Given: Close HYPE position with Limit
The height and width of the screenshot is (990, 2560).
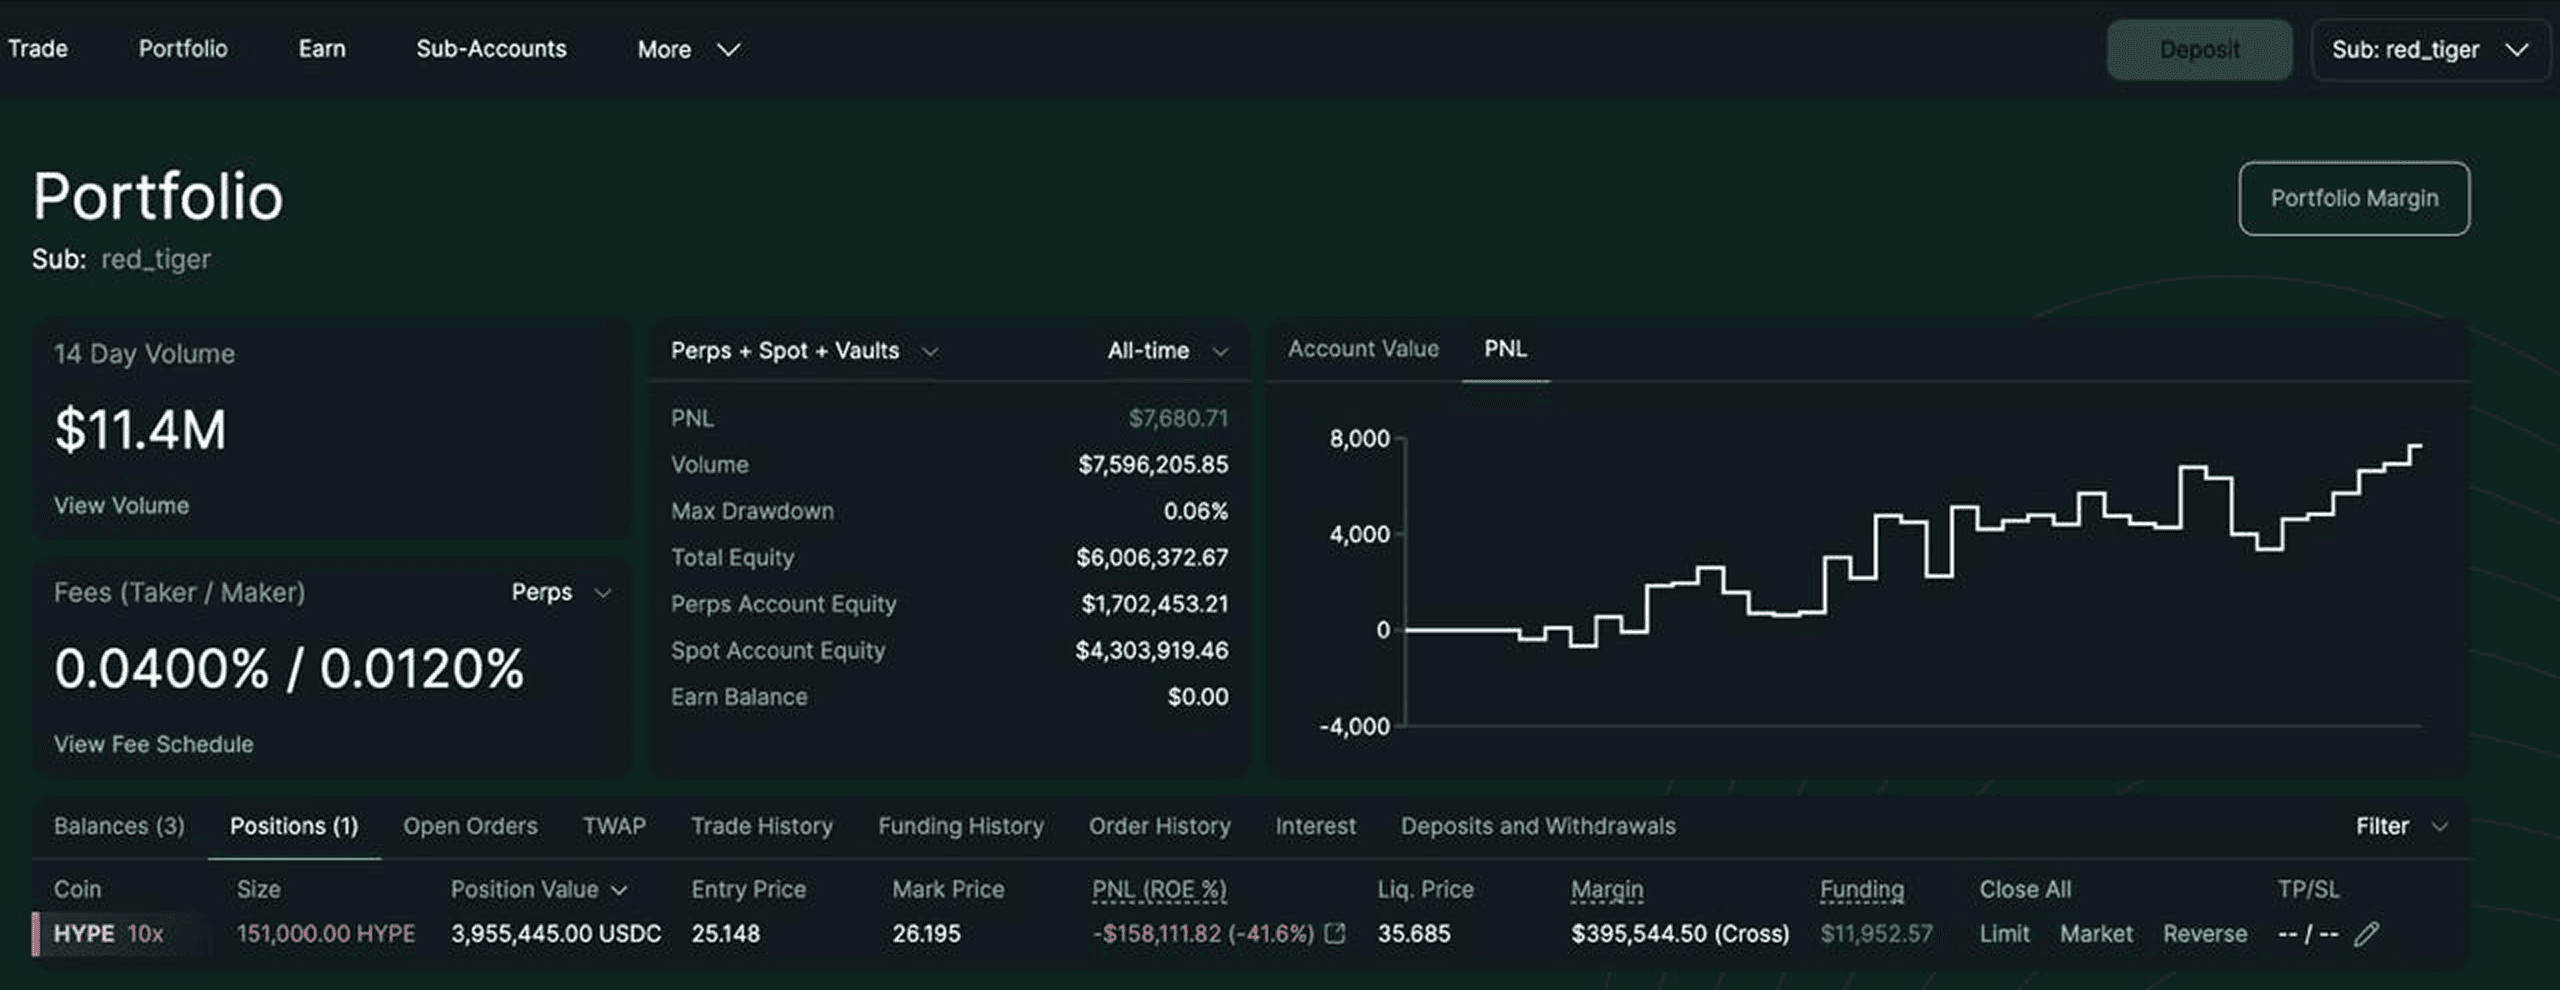Looking at the screenshot, I should click(2004, 934).
